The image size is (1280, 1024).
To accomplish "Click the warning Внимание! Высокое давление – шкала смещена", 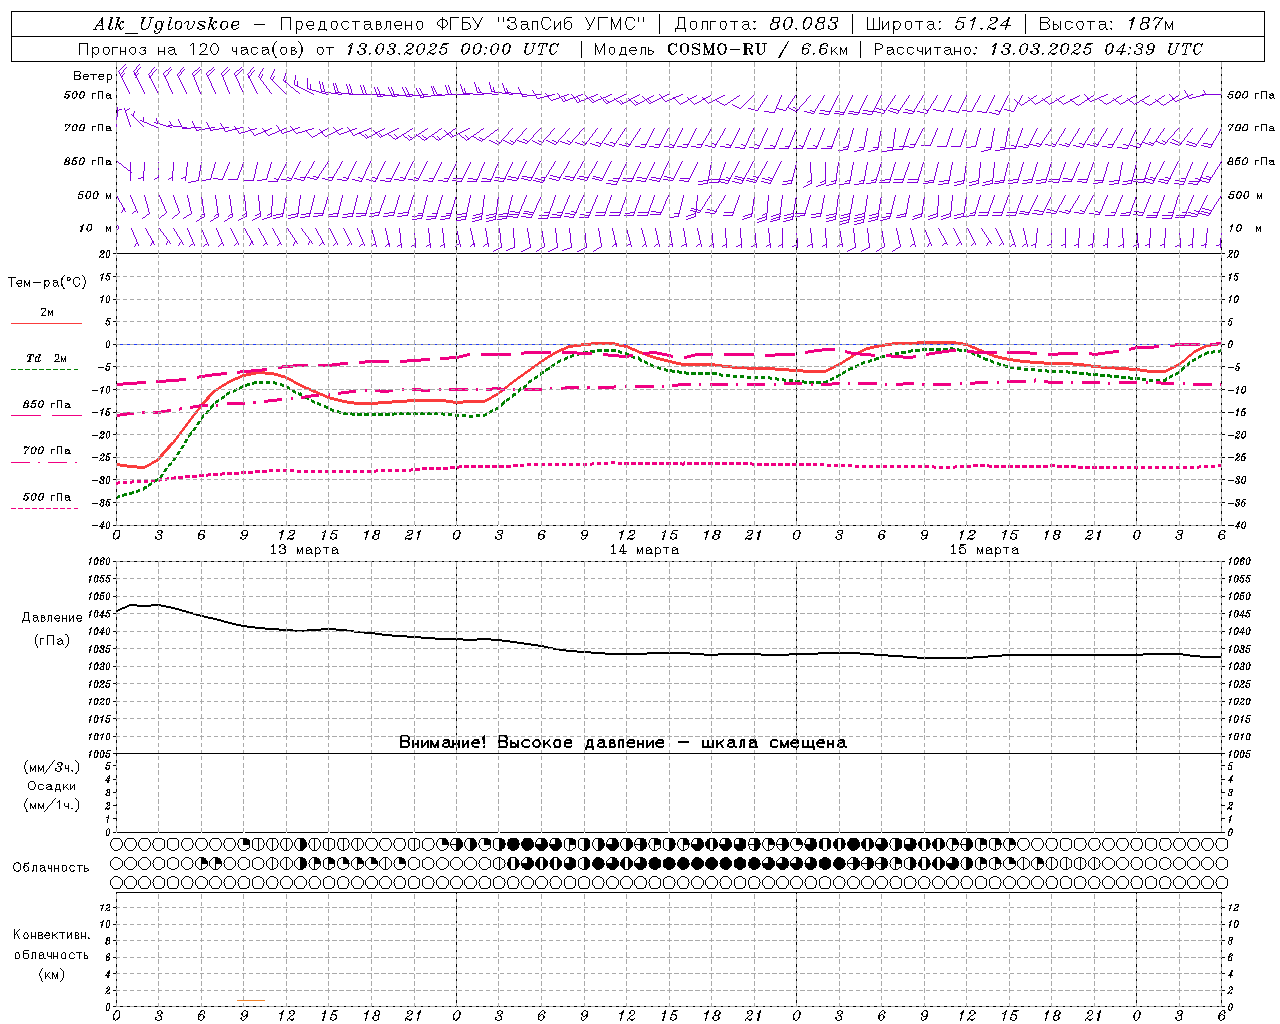I will 622,742.
